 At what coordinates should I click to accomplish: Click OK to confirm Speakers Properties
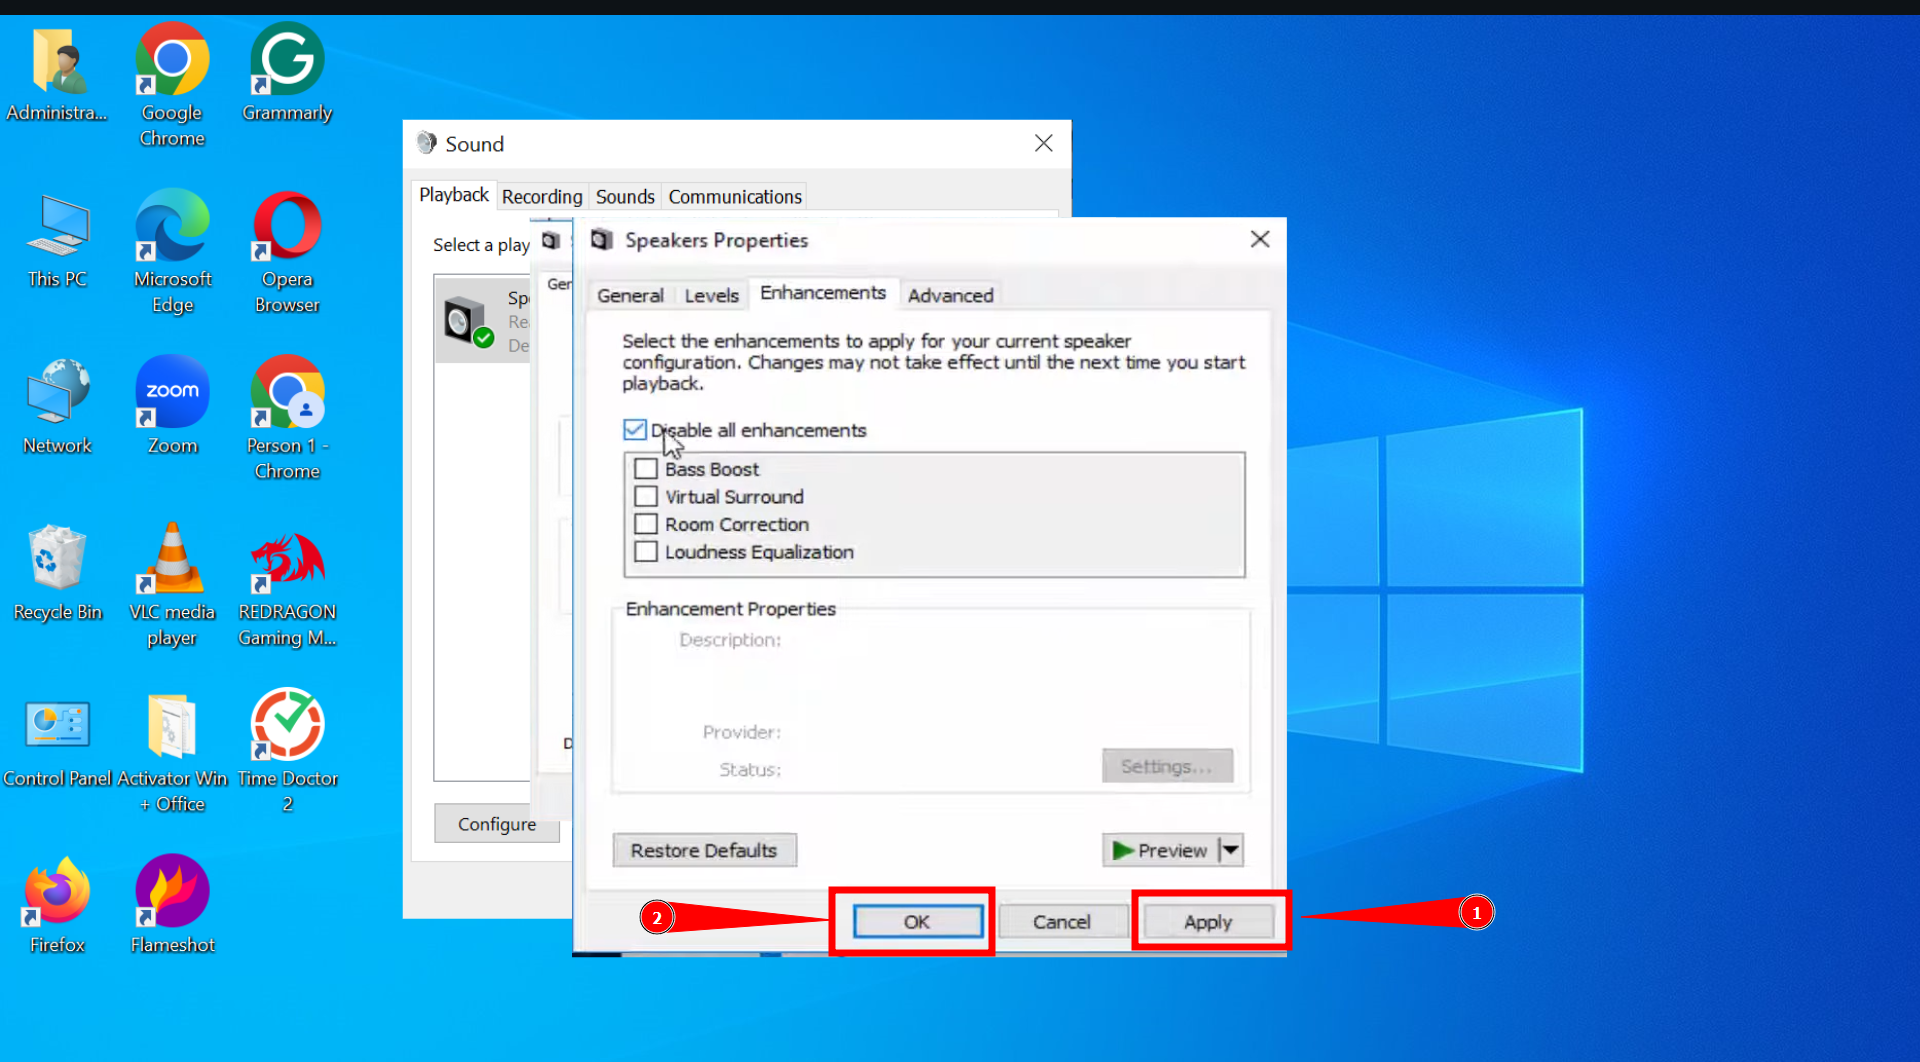click(x=917, y=922)
